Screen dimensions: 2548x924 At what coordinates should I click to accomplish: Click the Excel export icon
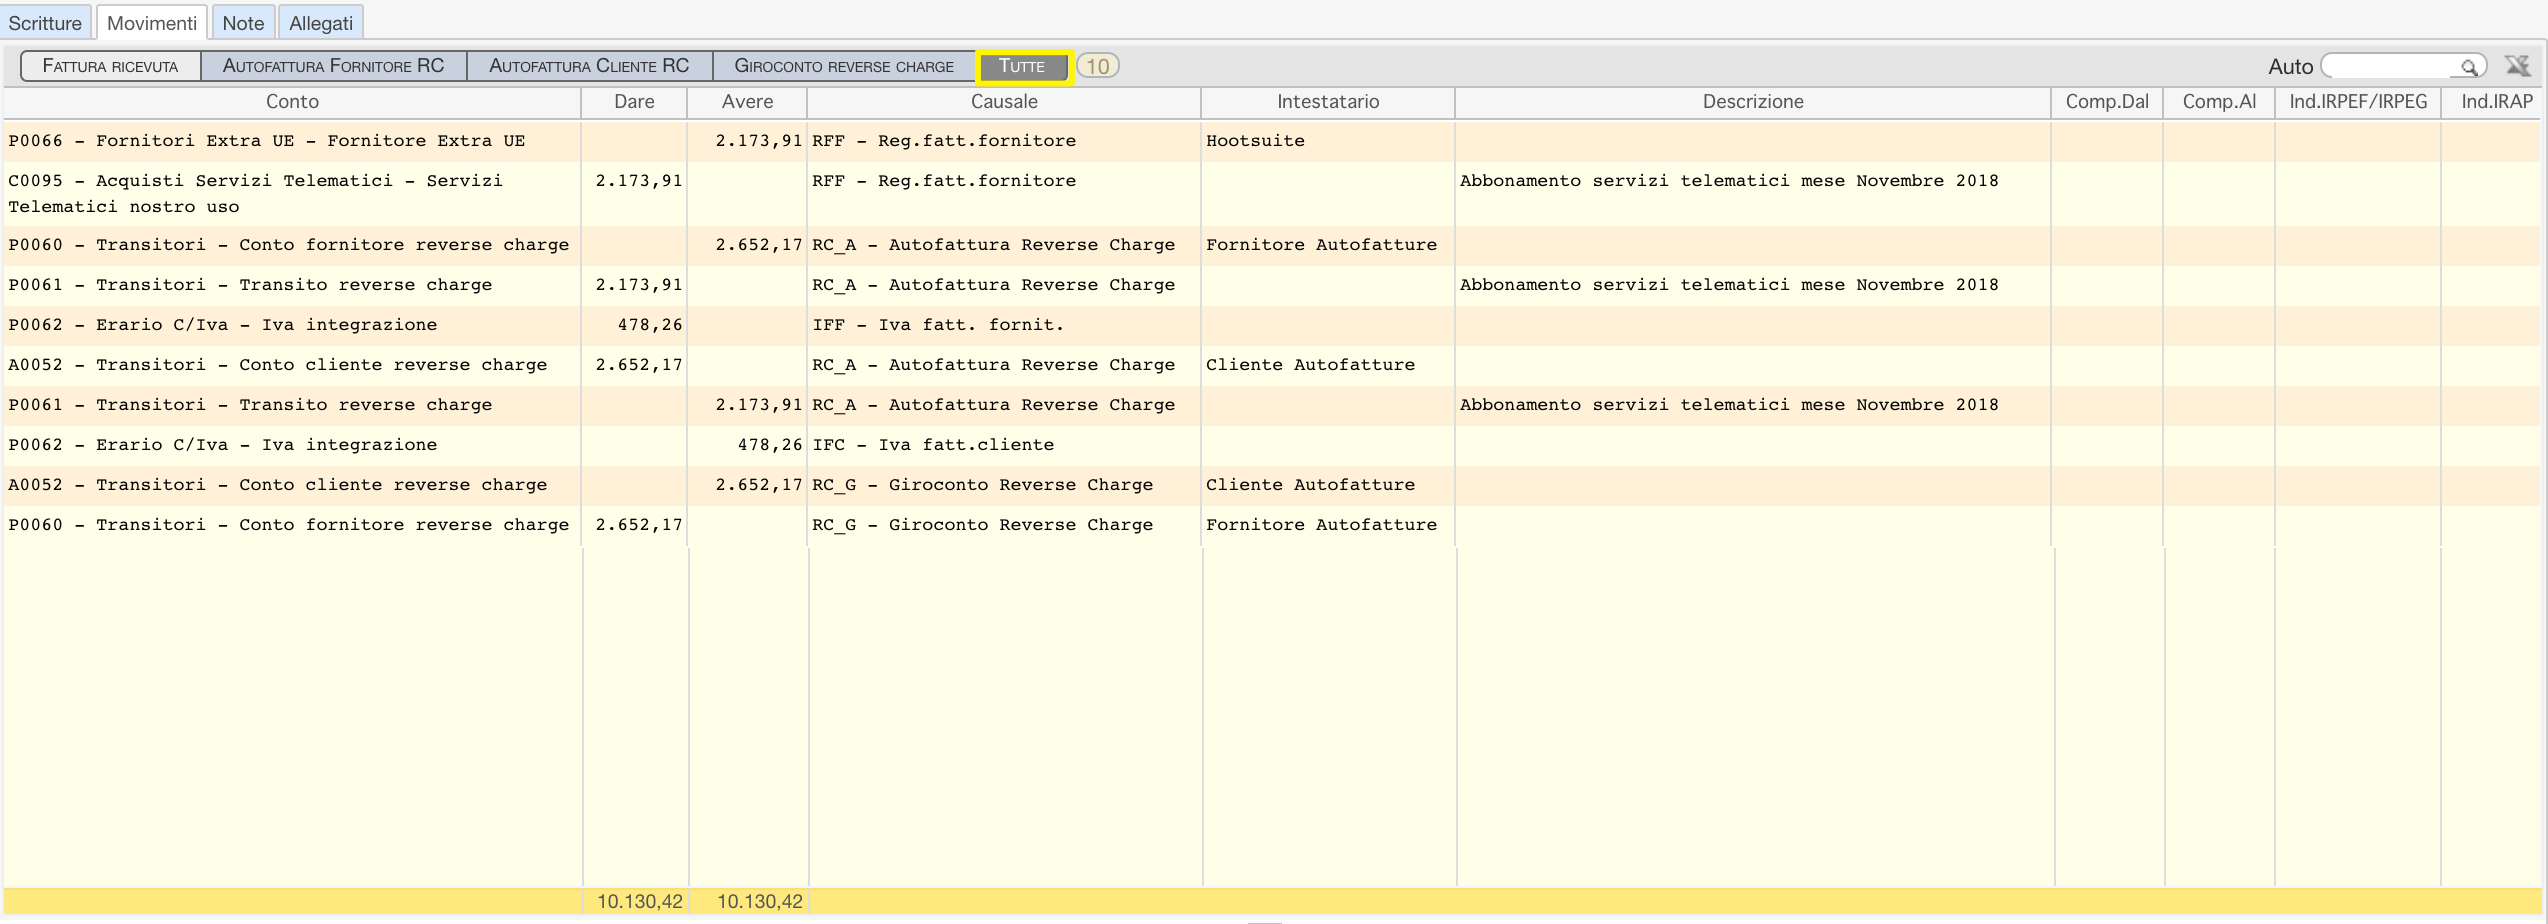tap(2517, 66)
